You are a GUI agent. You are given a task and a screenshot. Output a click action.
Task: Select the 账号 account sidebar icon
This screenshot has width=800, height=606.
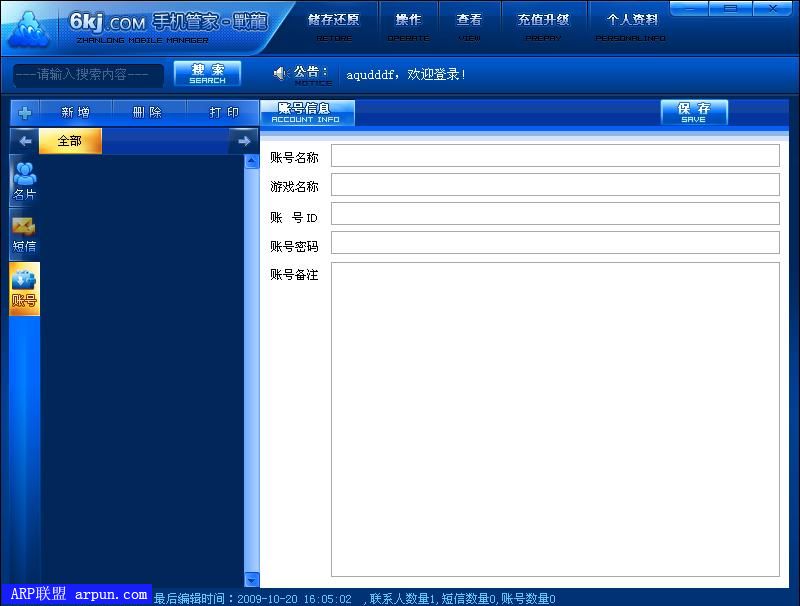tap(25, 289)
